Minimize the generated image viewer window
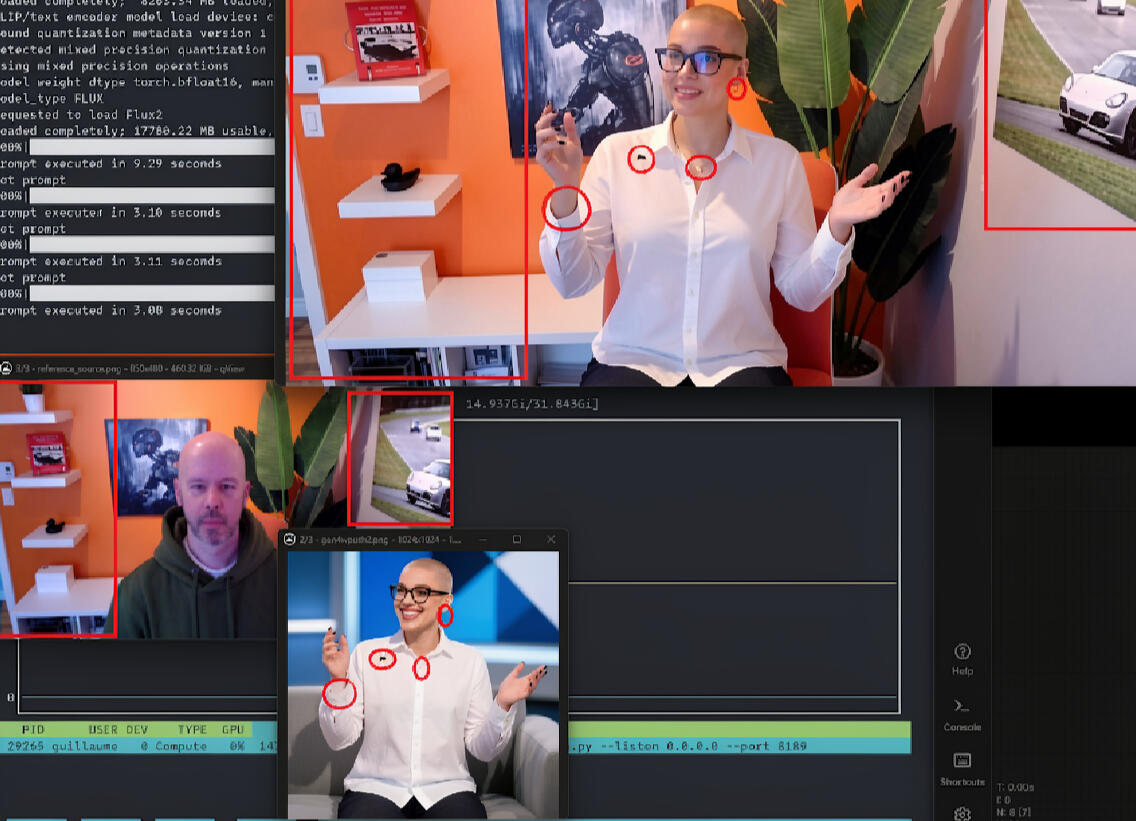1136x821 pixels. click(483, 540)
